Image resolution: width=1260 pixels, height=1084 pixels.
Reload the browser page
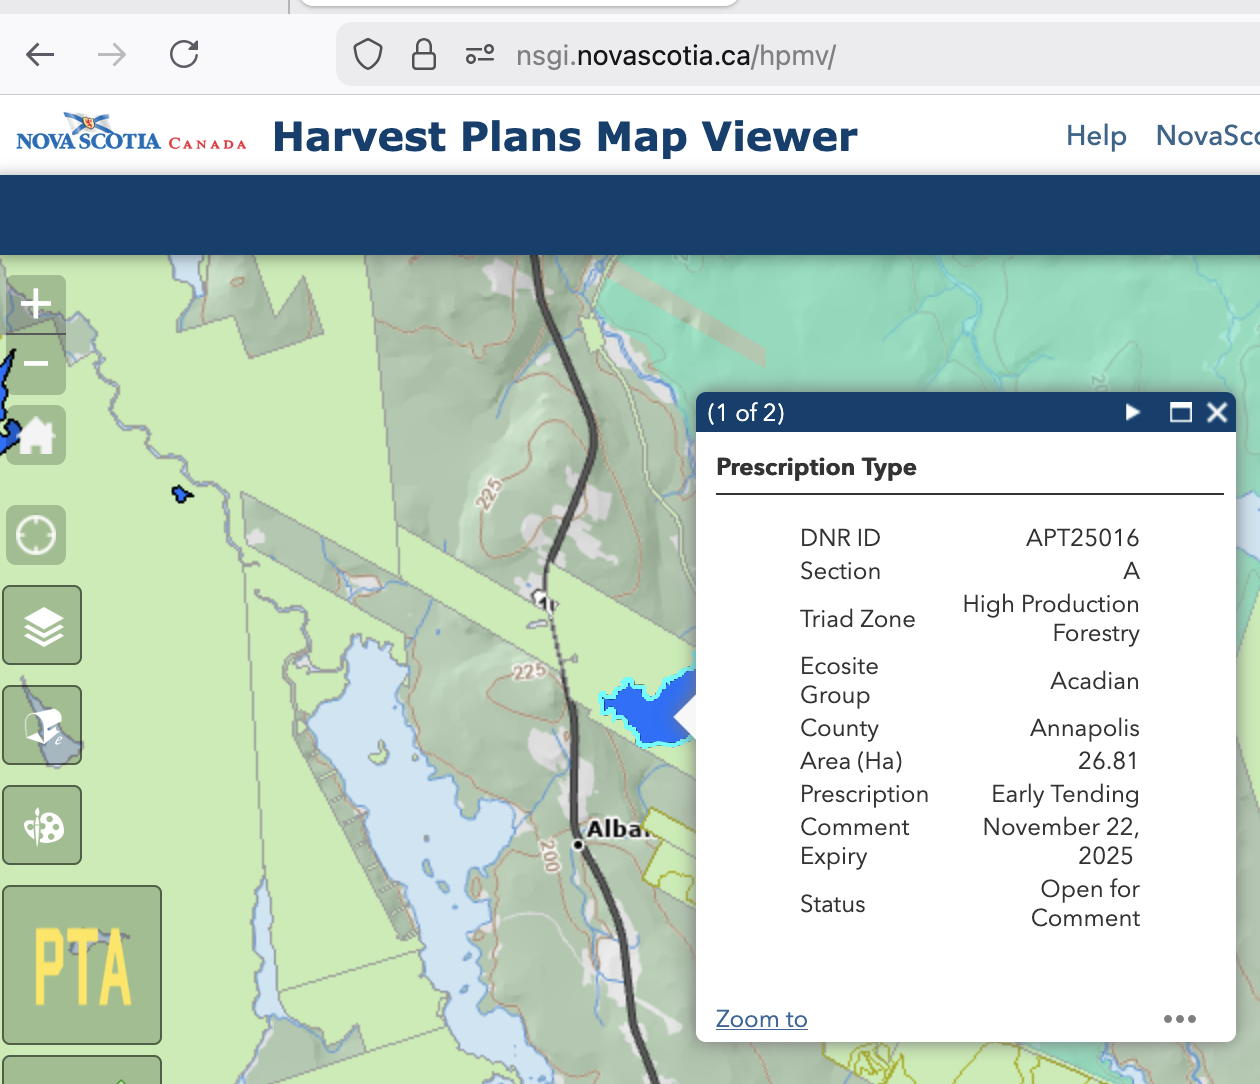point(184,55)
